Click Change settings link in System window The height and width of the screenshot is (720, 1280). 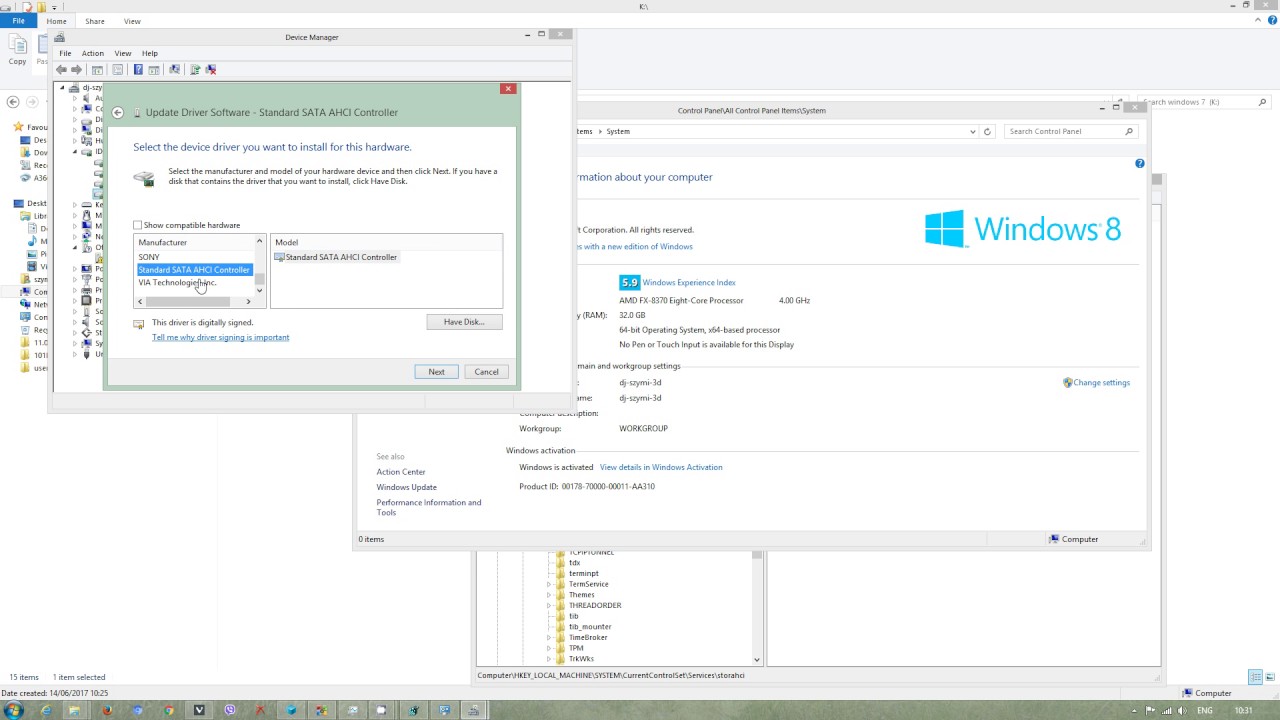1101,383
